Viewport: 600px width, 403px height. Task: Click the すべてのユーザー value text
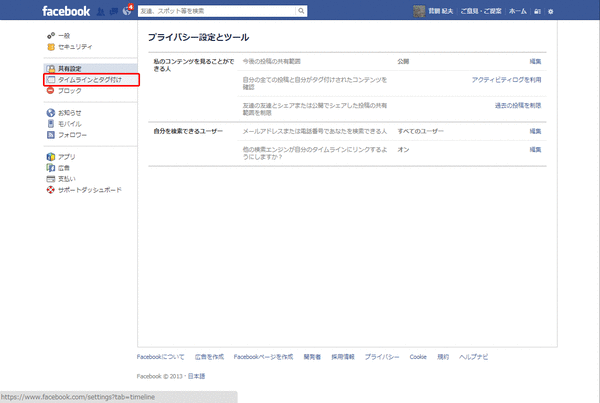[421, 131]
